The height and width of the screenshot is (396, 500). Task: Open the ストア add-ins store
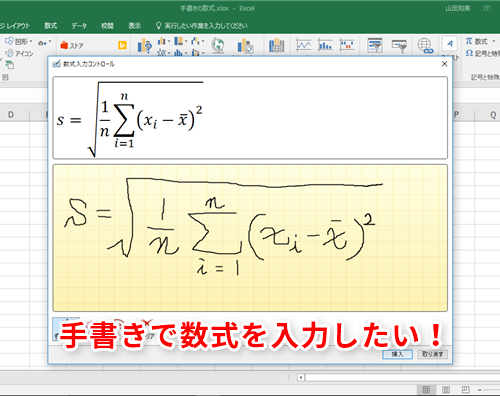[x=72, y=45]
